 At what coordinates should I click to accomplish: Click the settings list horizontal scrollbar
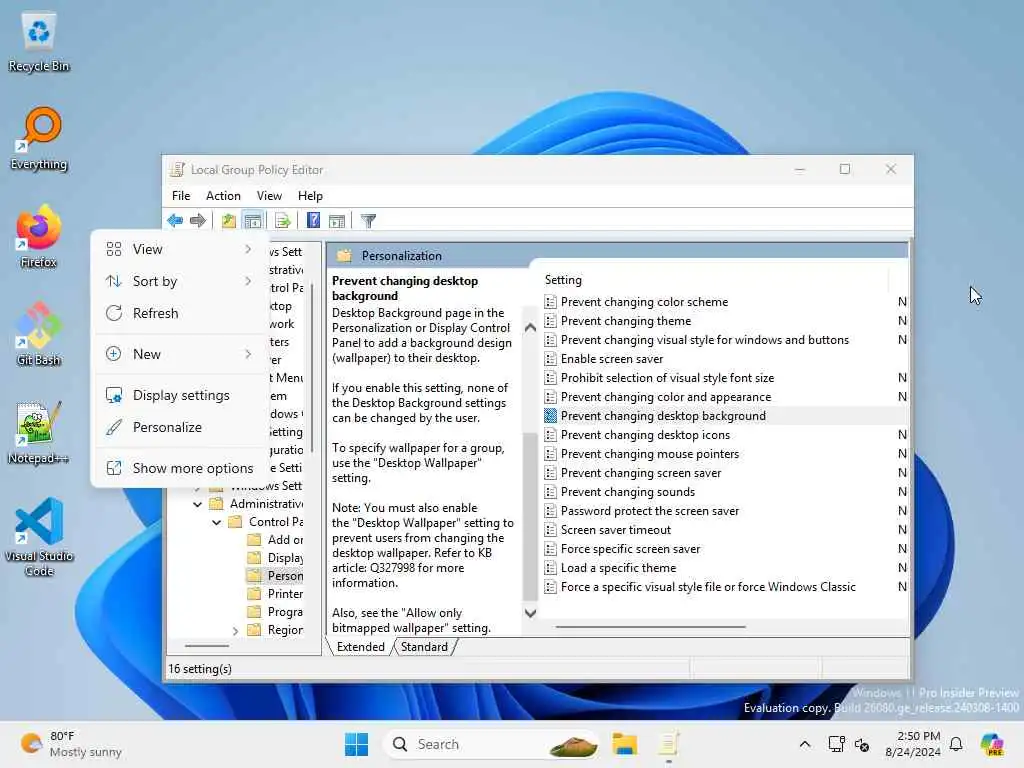click(x=650, y=627)
